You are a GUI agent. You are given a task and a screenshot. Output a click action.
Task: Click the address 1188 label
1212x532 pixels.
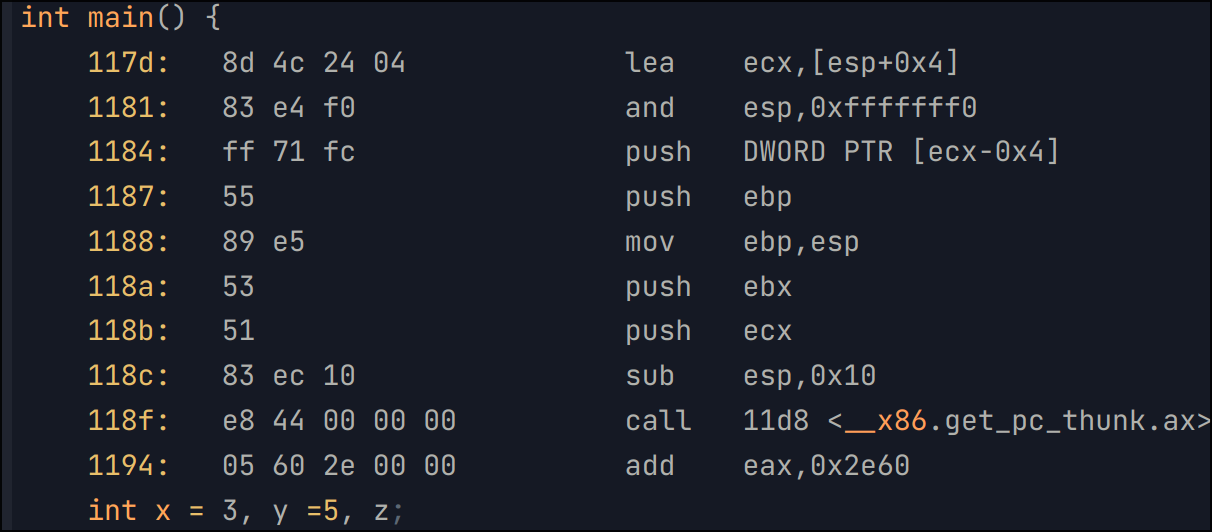coord(129,242)
